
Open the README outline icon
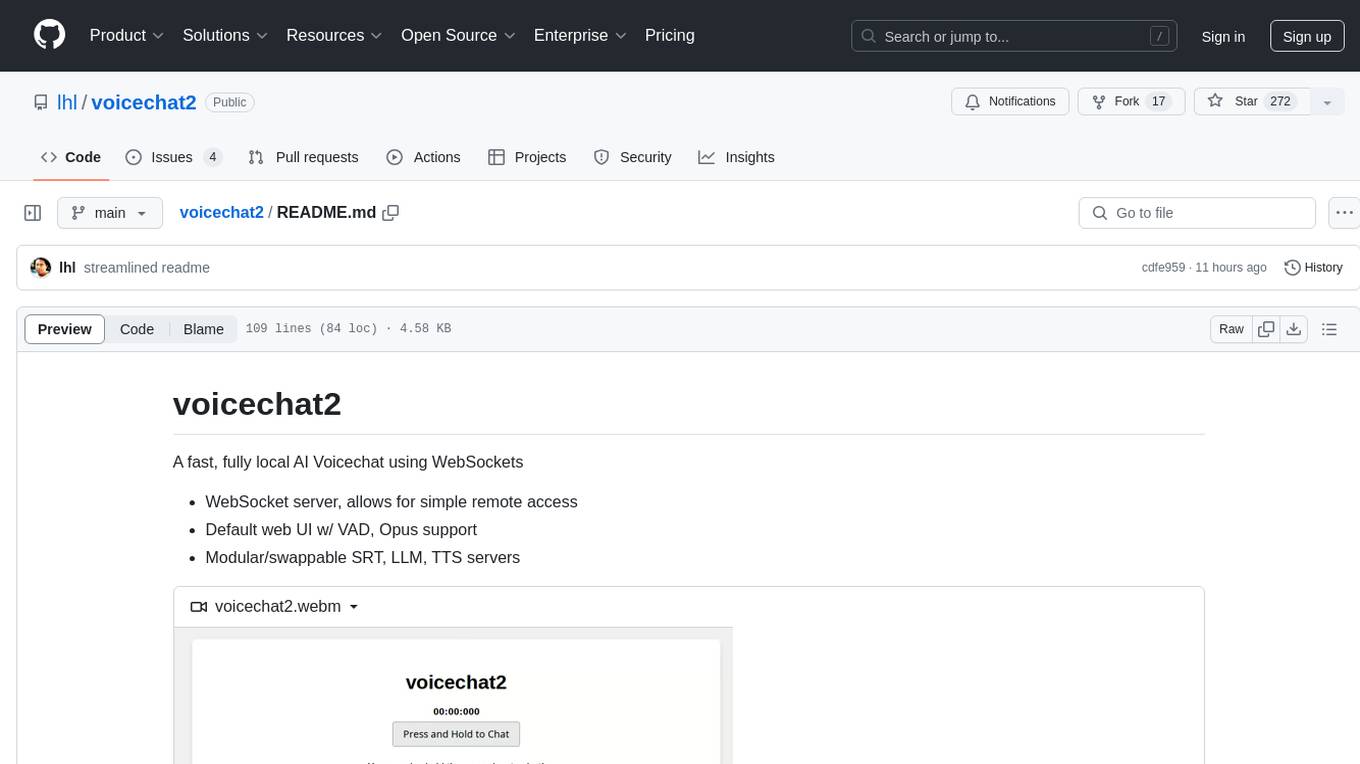(1329, 329)
